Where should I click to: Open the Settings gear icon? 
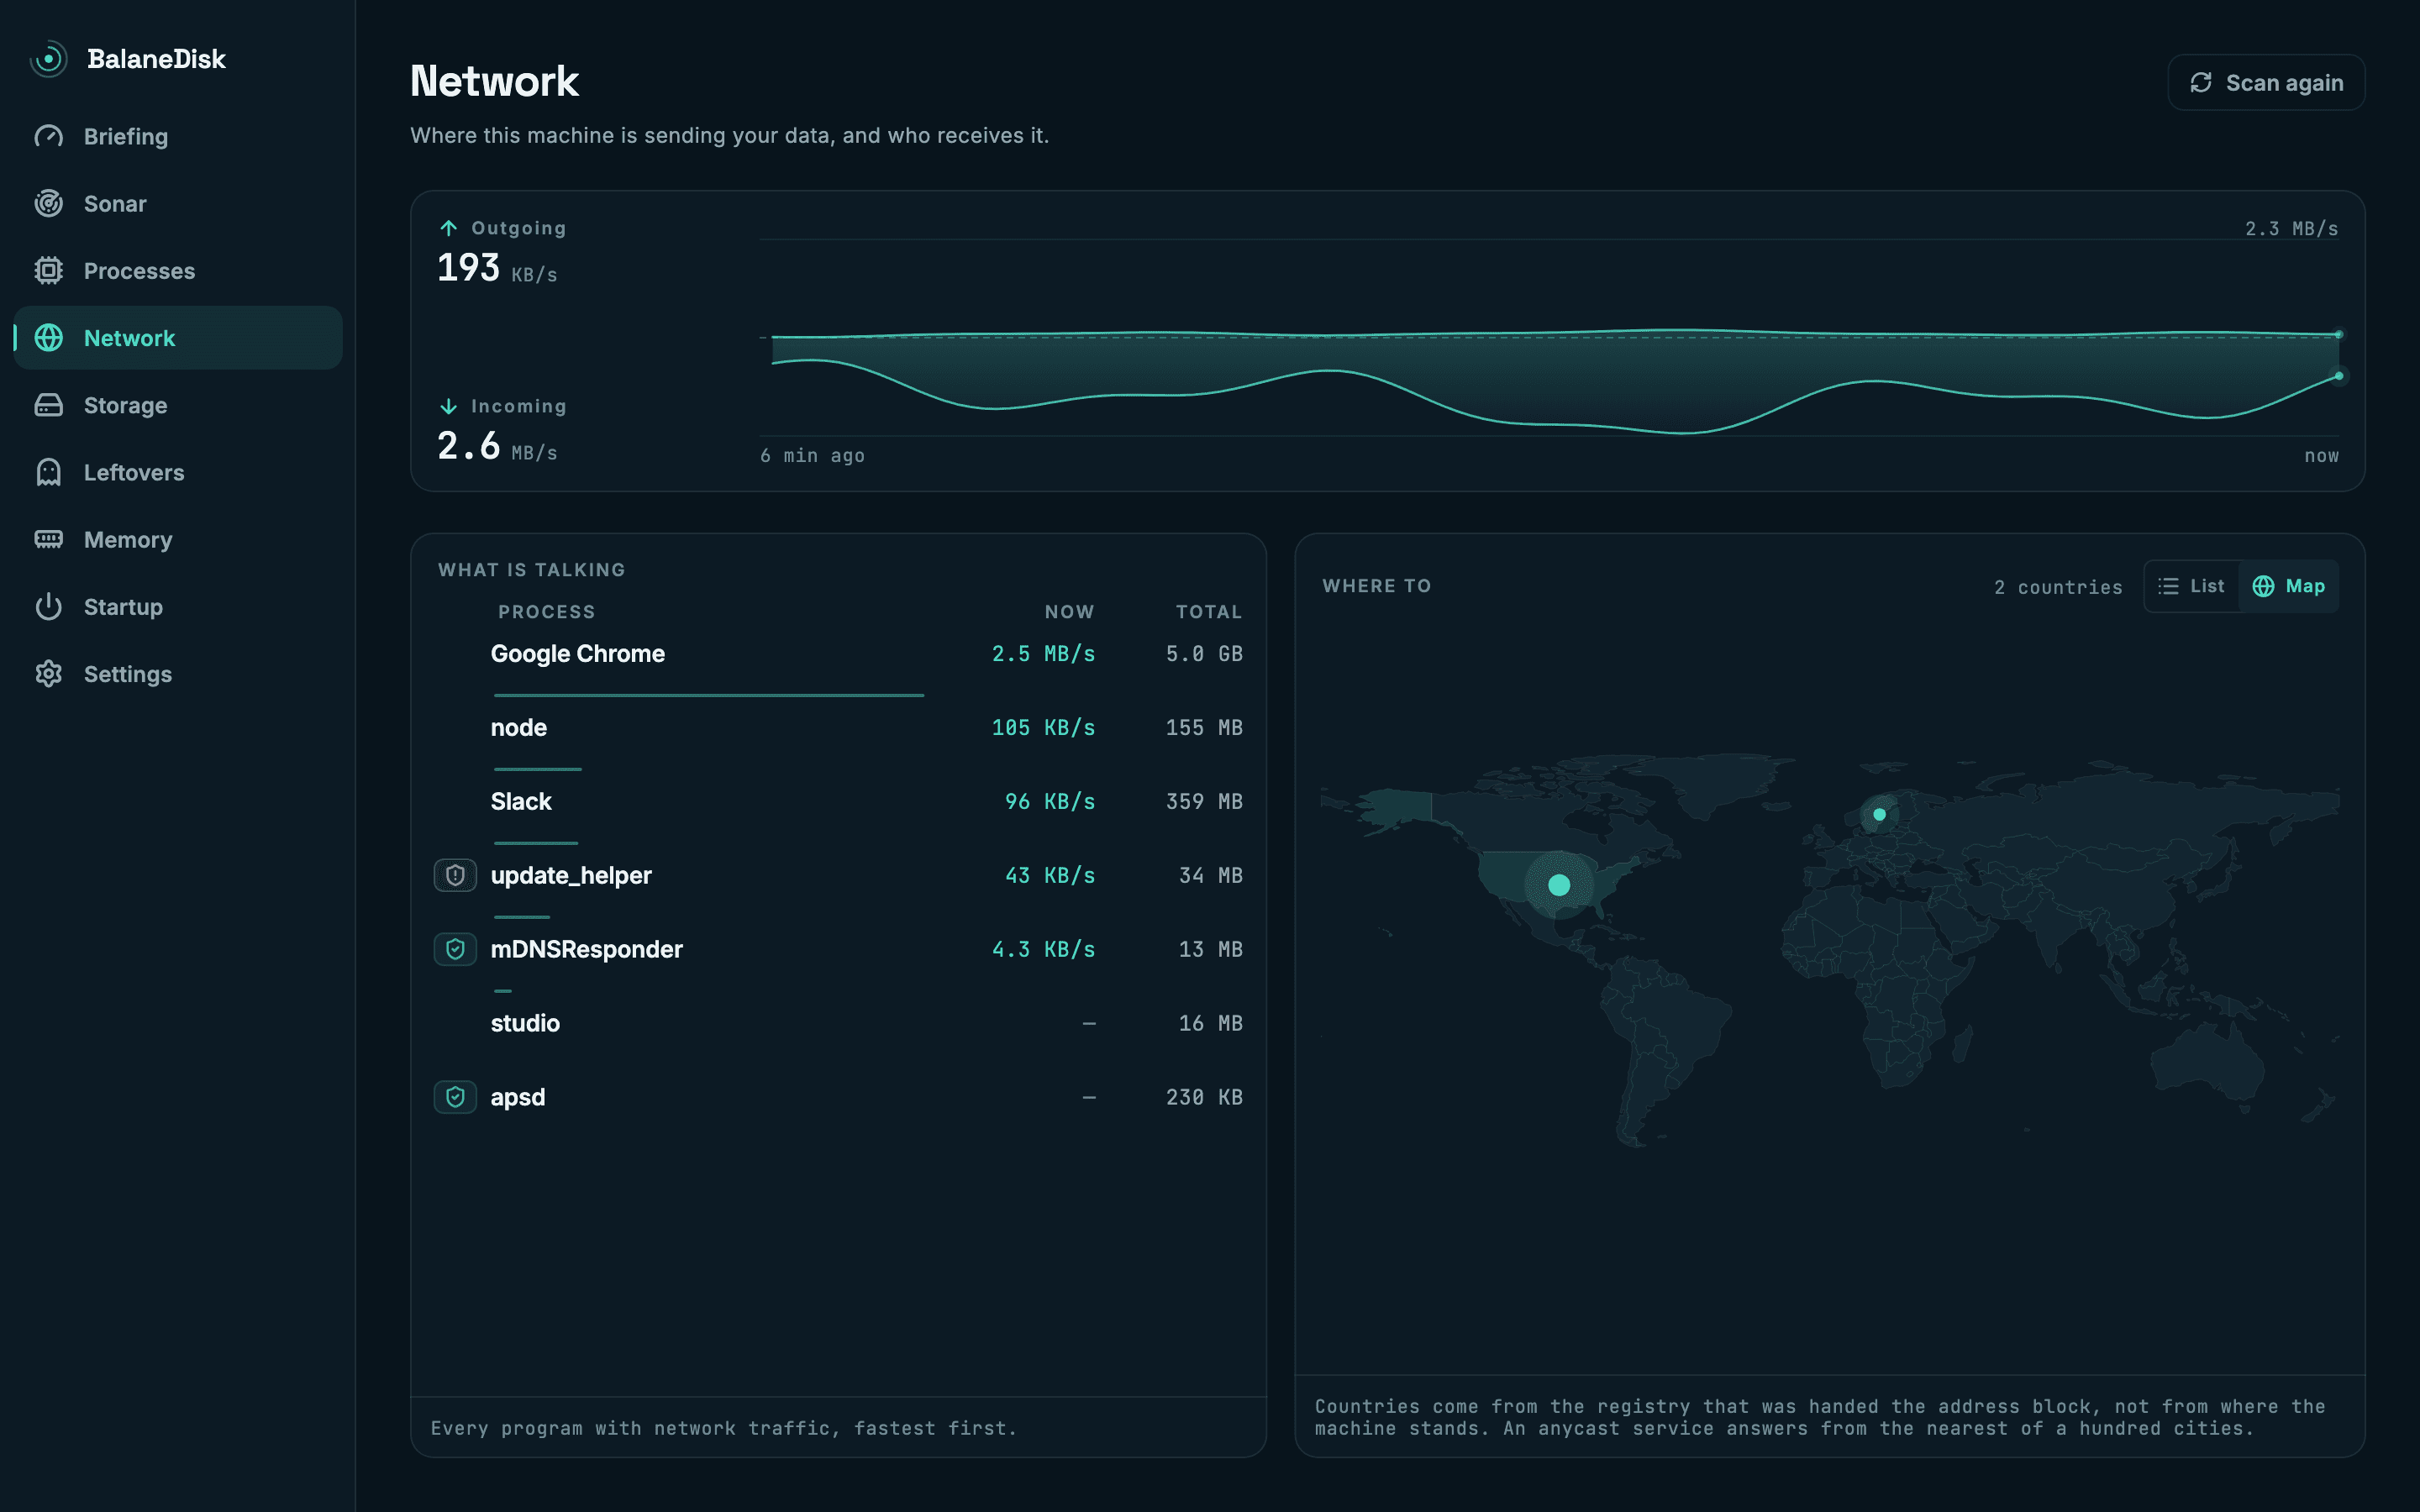48,673
